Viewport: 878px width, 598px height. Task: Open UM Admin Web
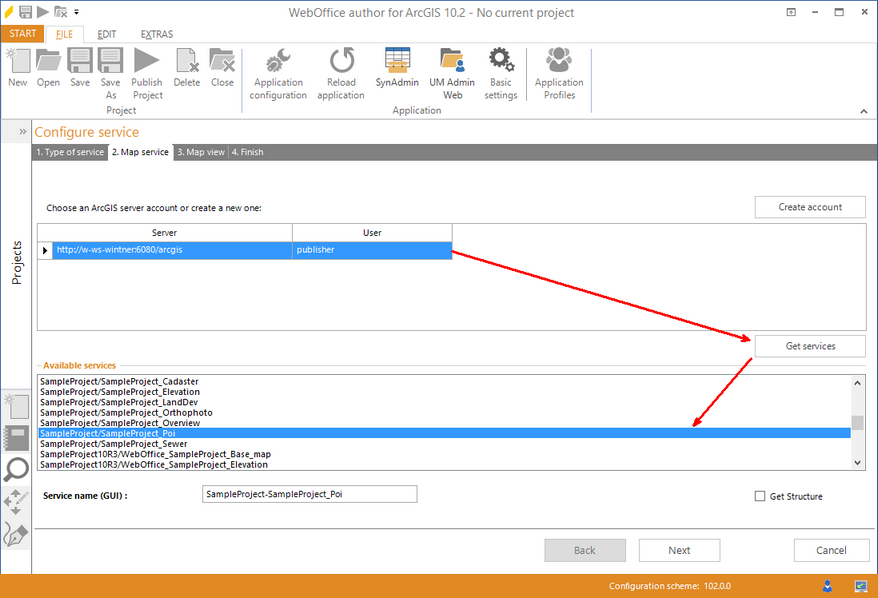pos(452,73)
